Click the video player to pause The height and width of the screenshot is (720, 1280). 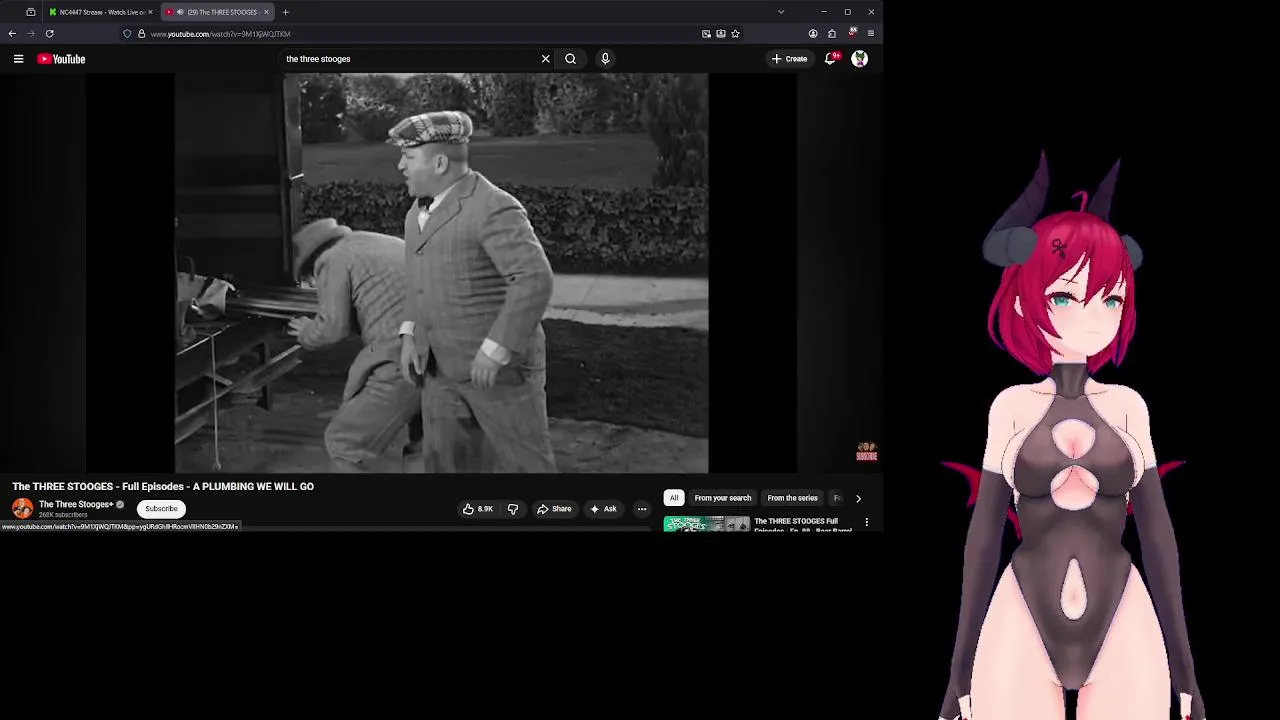pos(441,272)
